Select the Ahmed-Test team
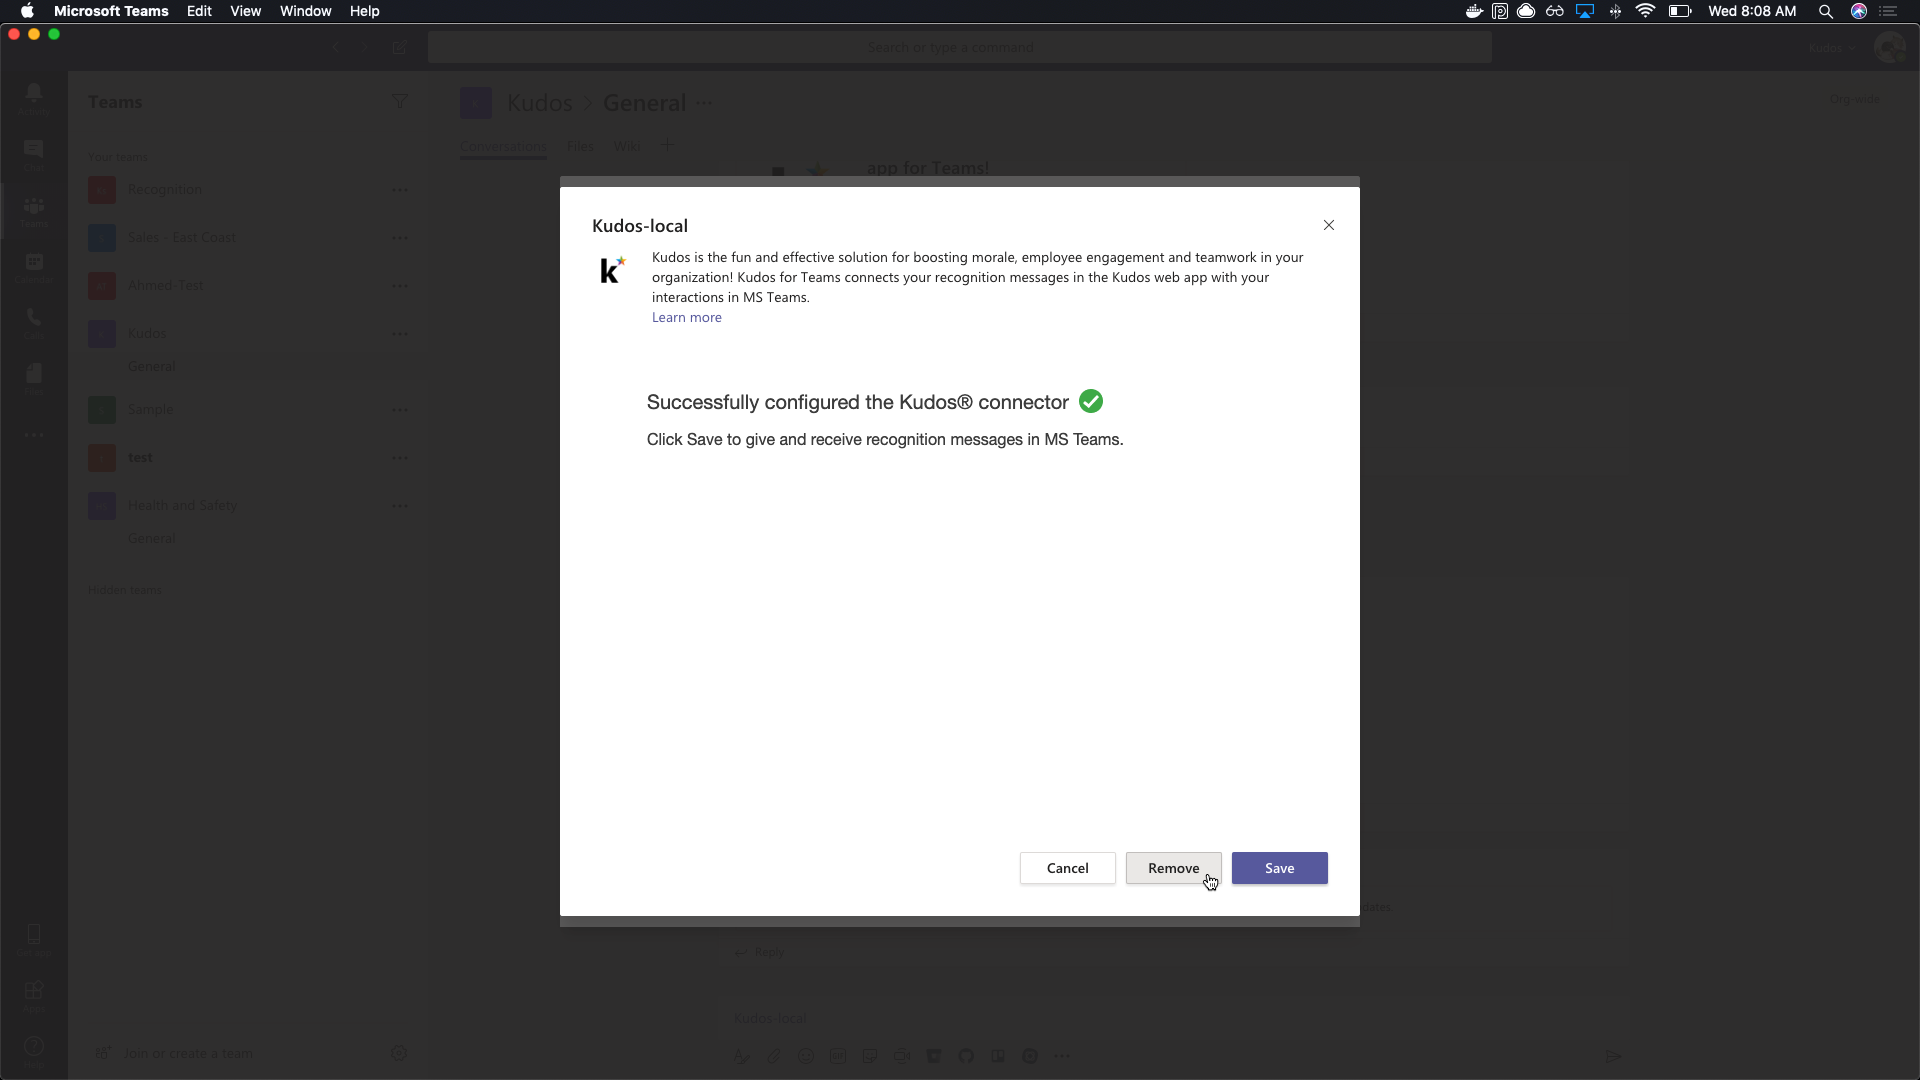The height and width of the screenshot is (1080, 1920). pos(165,285)
